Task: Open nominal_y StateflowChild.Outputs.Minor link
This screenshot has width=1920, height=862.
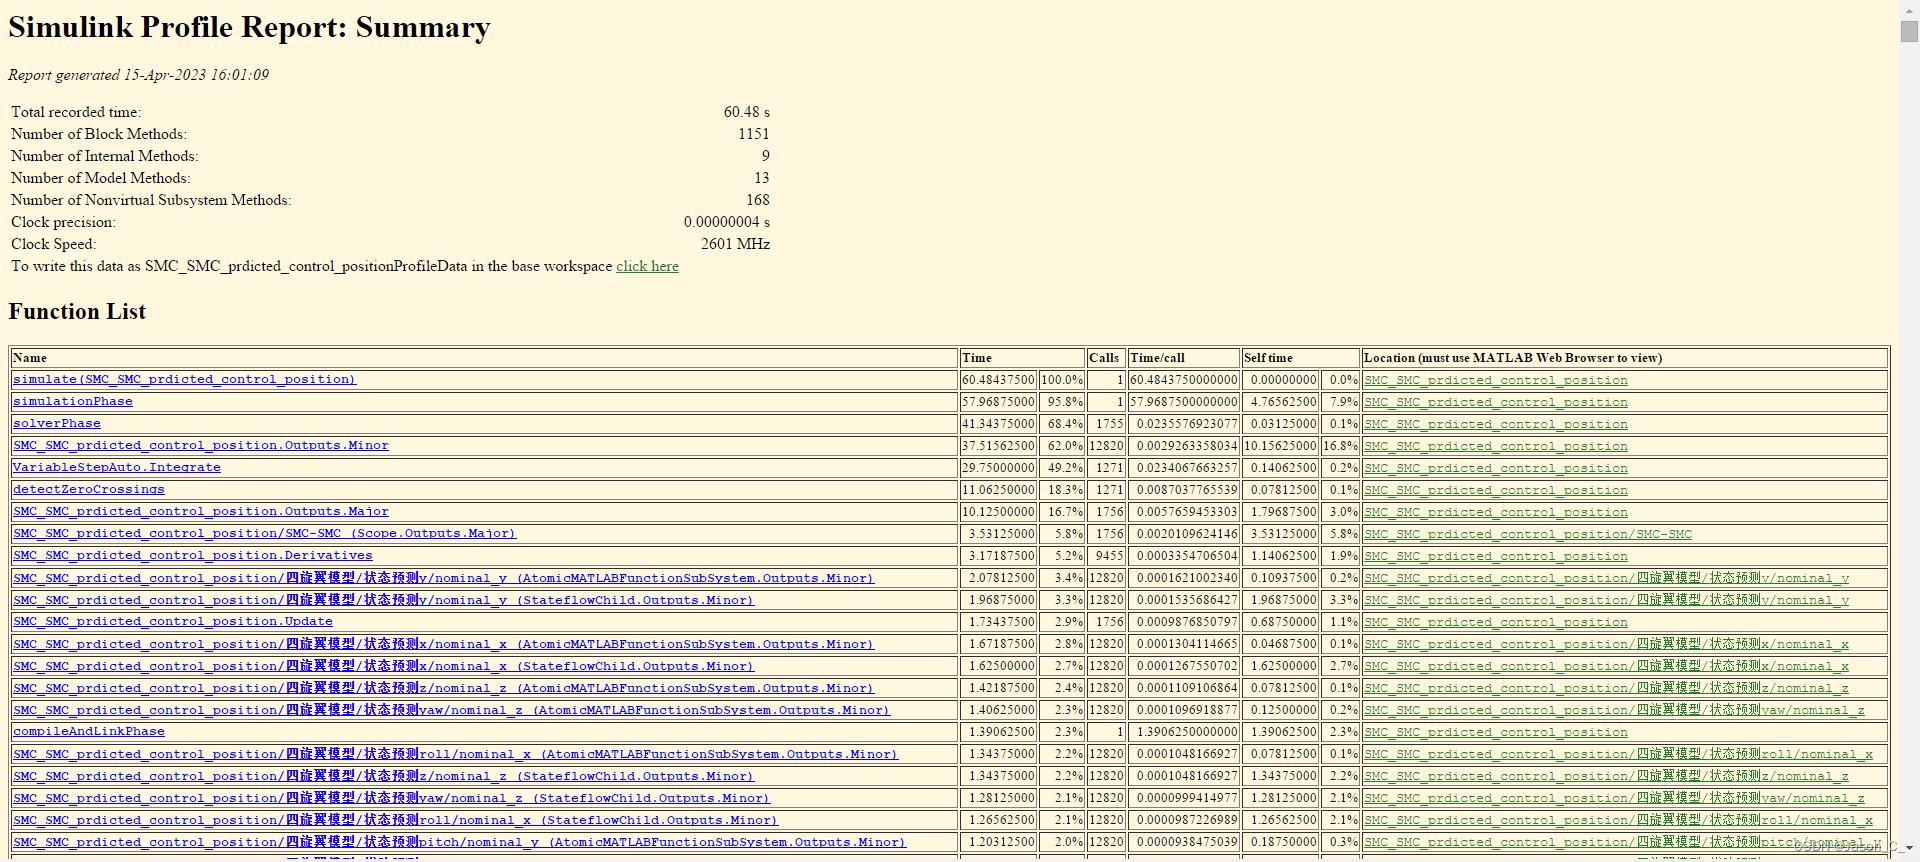Action: coord(383,600)
